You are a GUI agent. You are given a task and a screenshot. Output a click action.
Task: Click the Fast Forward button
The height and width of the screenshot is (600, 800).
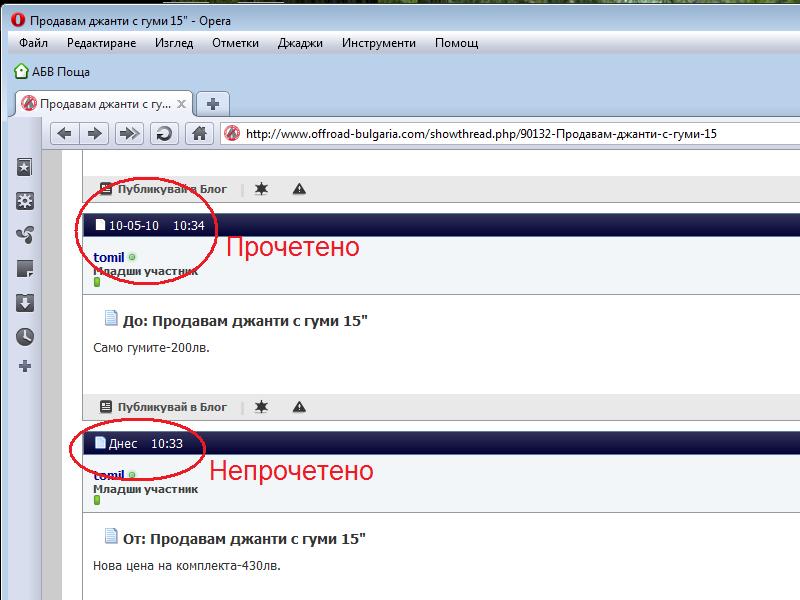coord(129,134)
